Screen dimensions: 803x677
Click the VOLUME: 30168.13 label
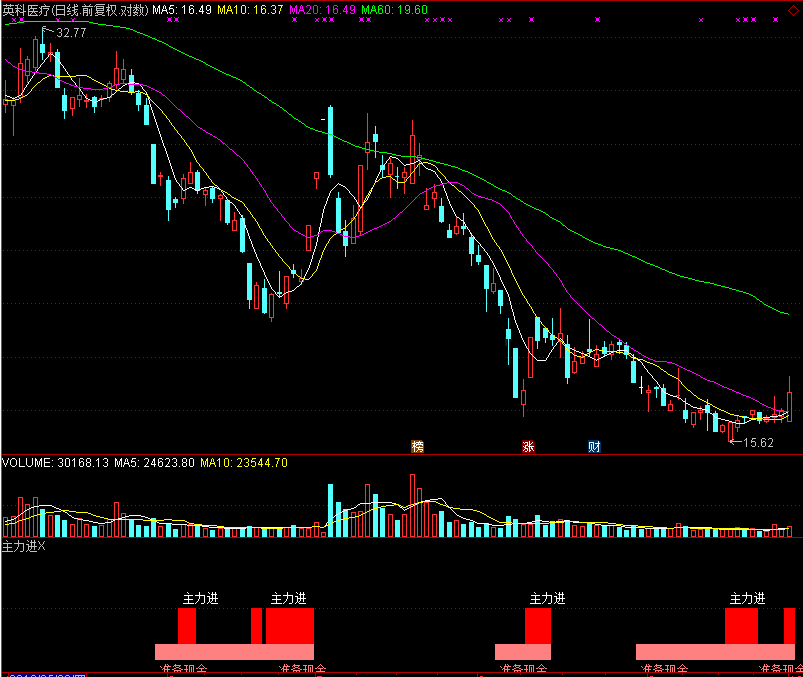pos(55,463)
